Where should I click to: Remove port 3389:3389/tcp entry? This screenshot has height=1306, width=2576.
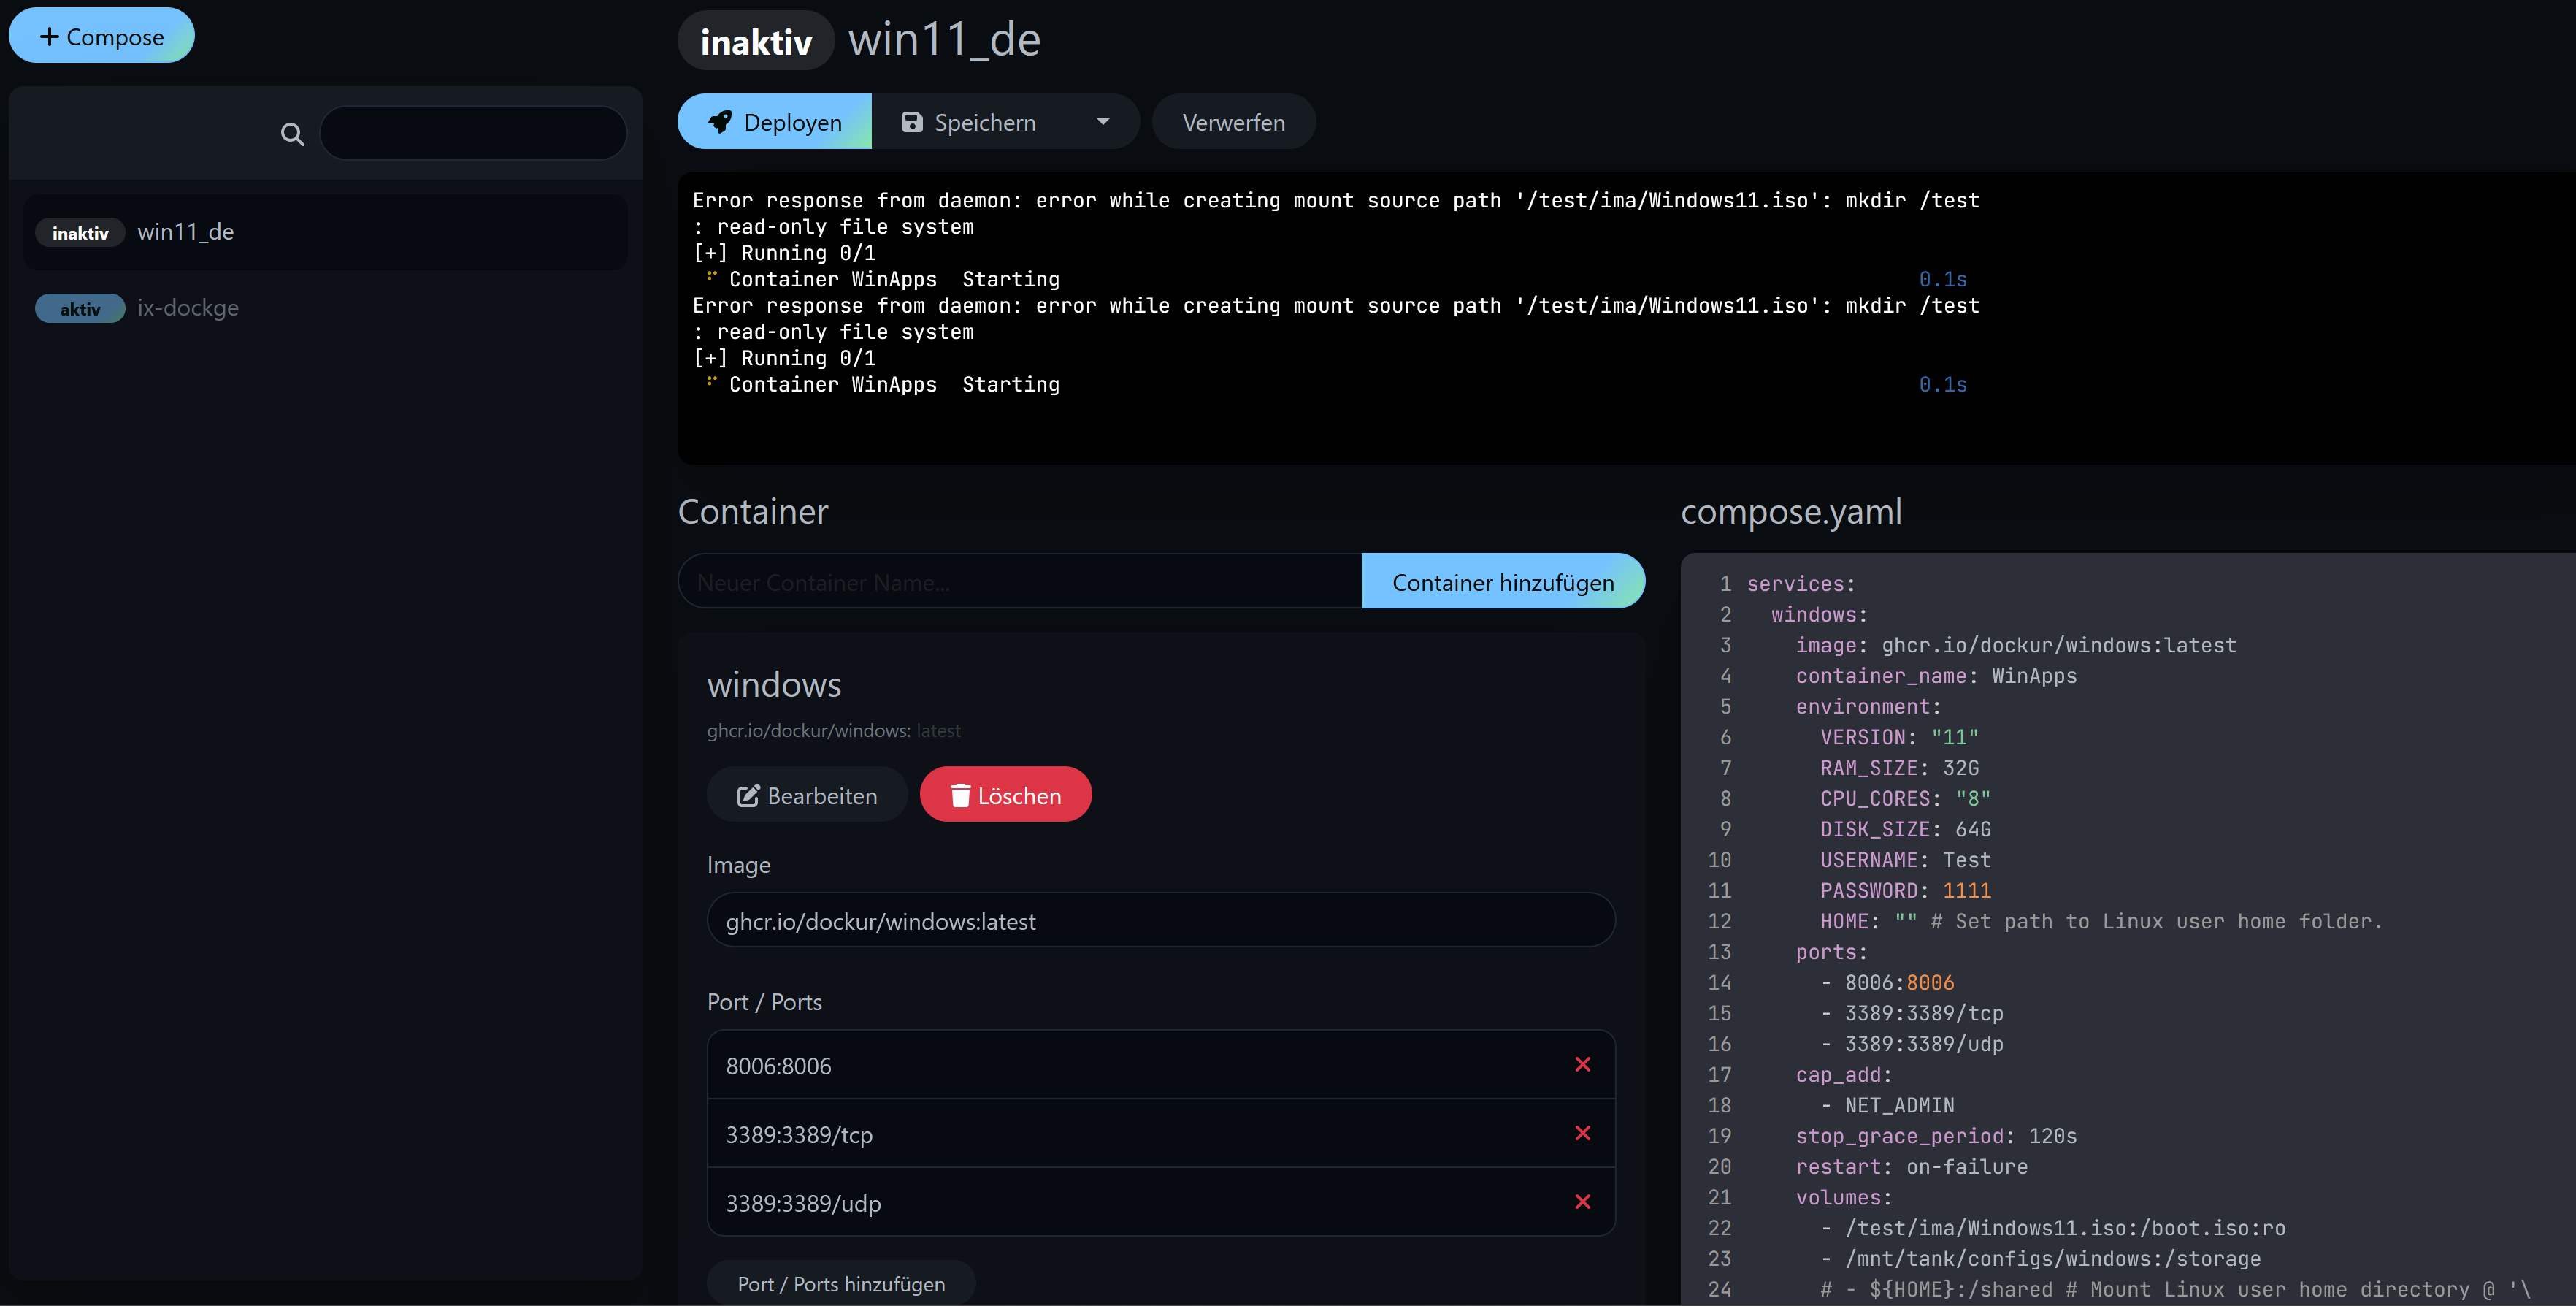(1582, 1133)
